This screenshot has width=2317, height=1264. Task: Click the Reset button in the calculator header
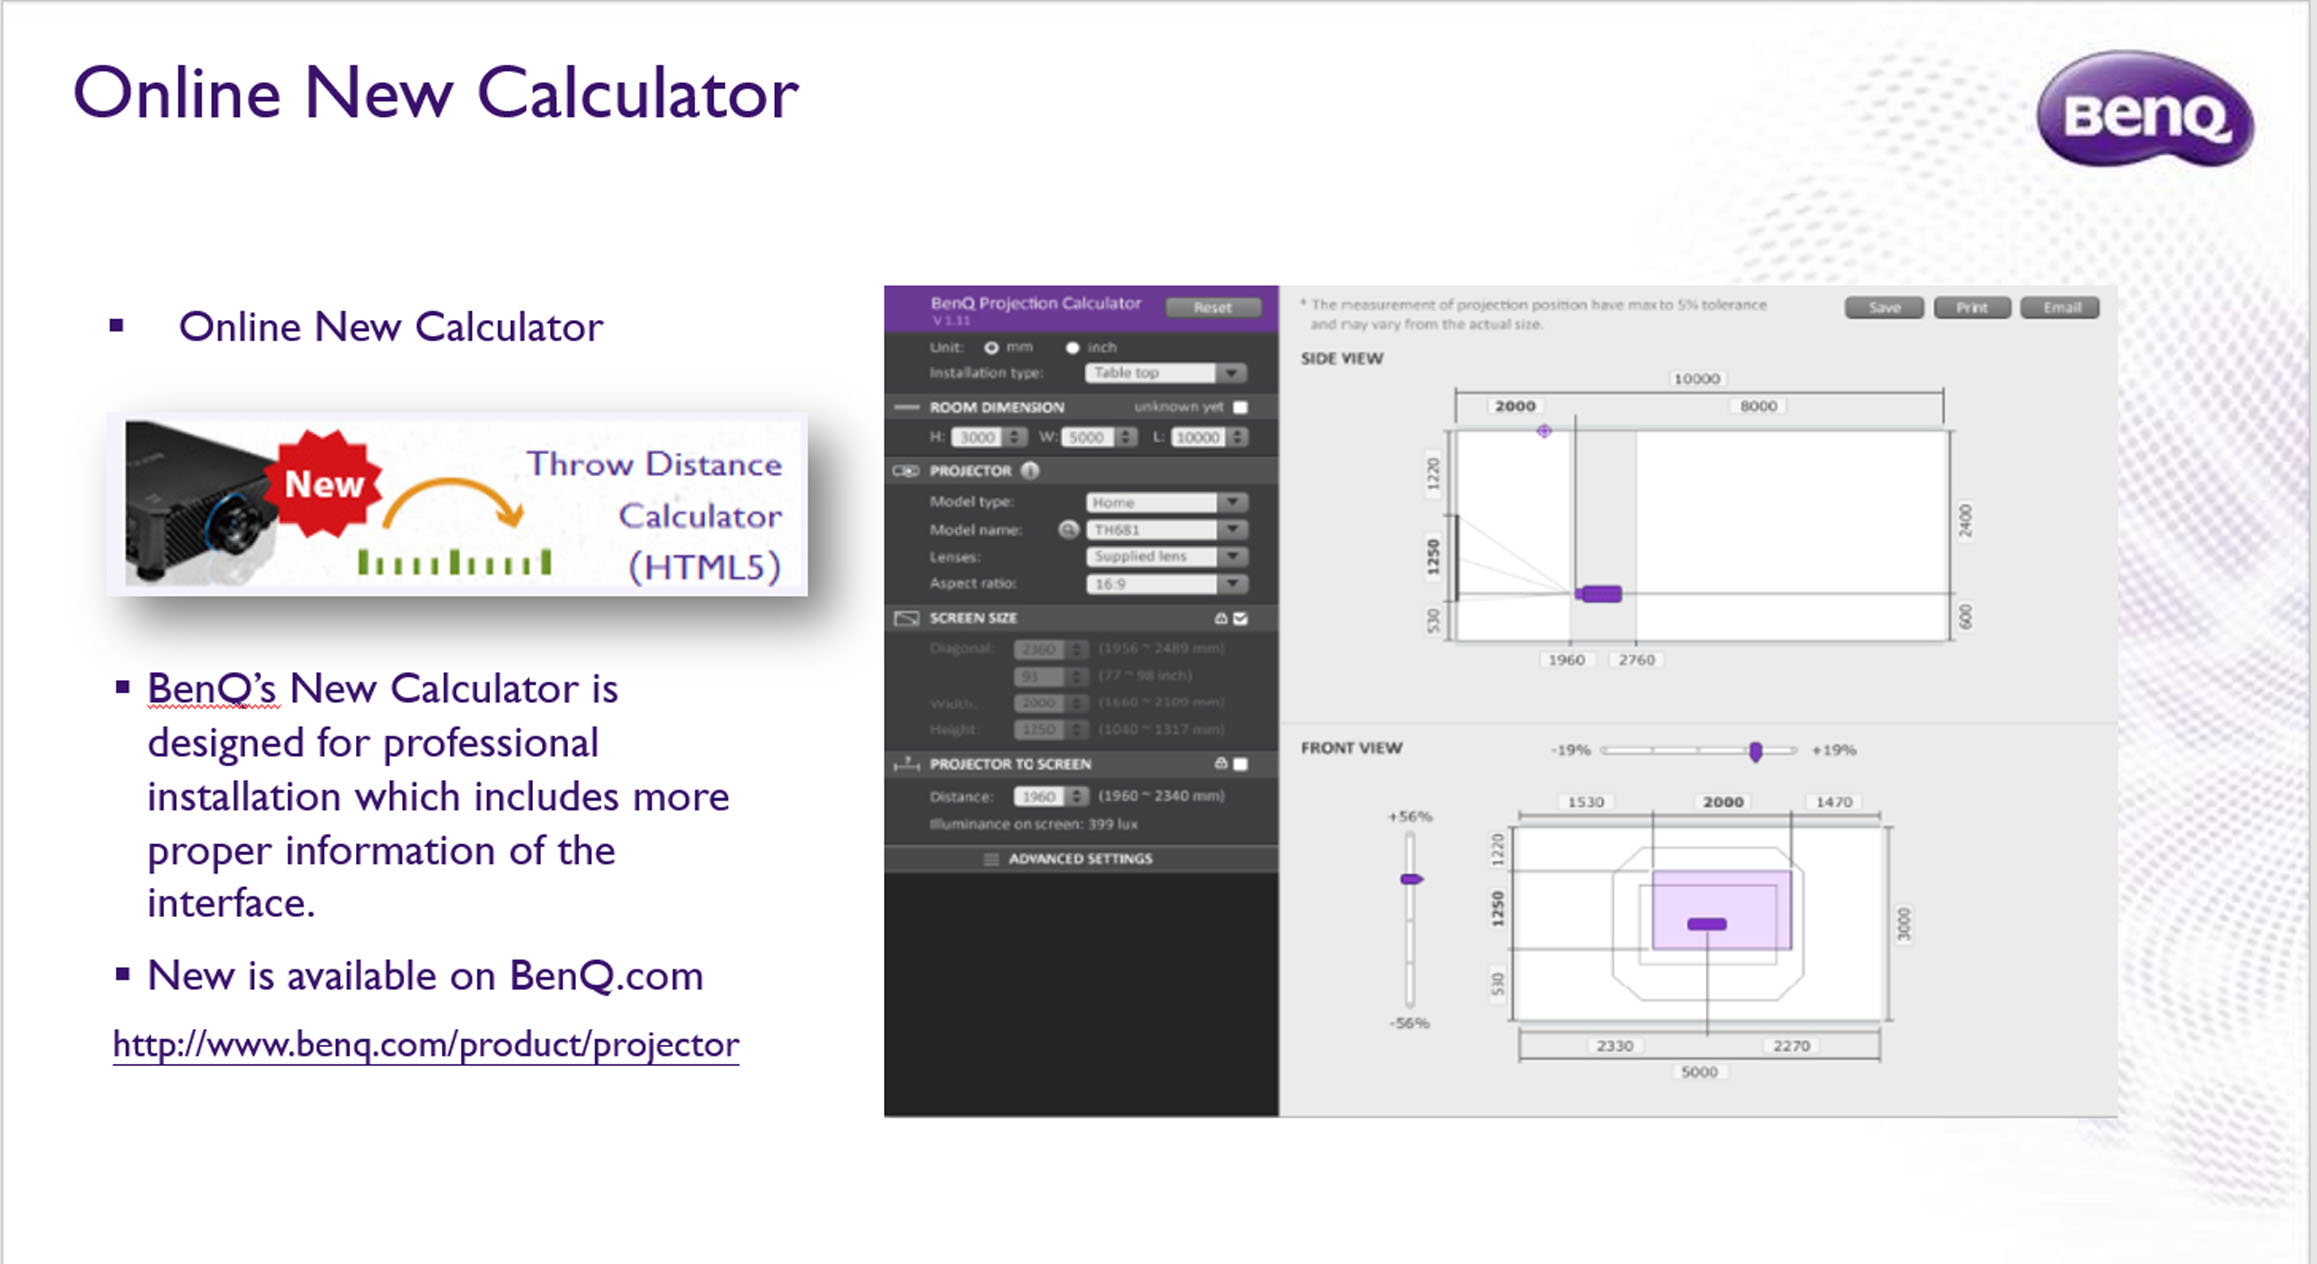pyautogui.click(x=1213, y=308)
